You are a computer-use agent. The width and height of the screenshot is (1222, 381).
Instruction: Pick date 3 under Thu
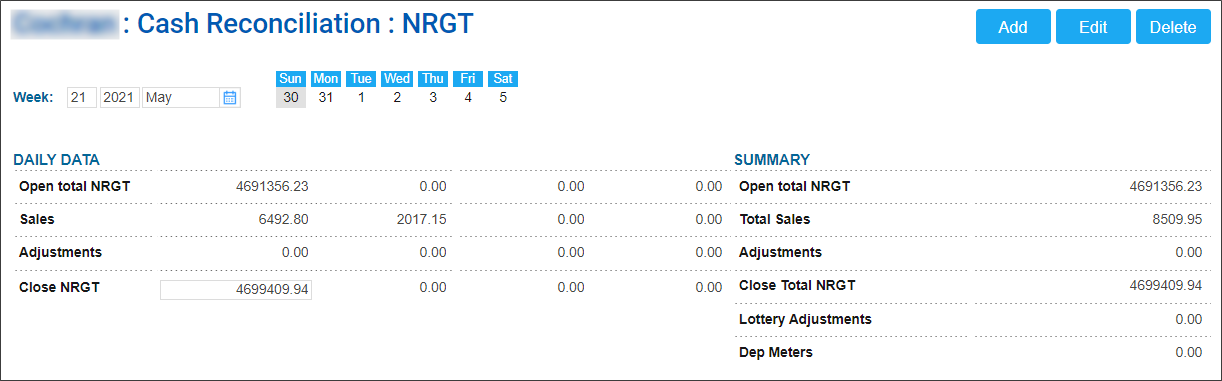pos(433,97)
